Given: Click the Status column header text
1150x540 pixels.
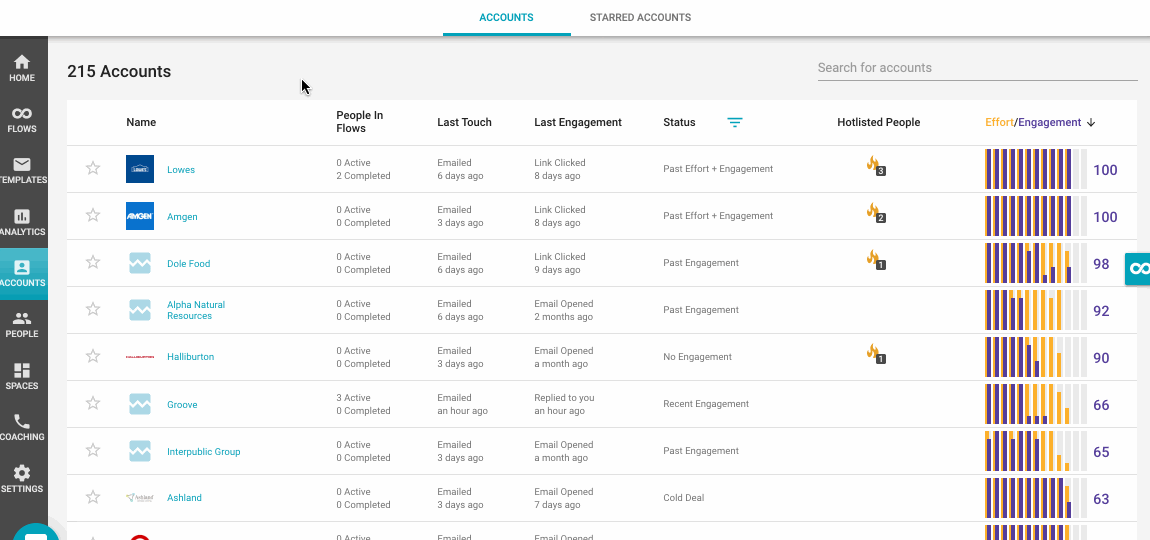Looking at the screenshot, I should point(679,123).
